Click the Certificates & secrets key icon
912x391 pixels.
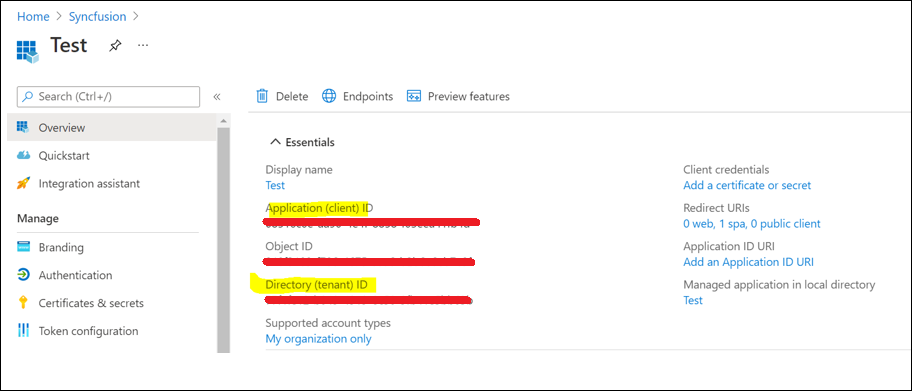coord(23,303)
